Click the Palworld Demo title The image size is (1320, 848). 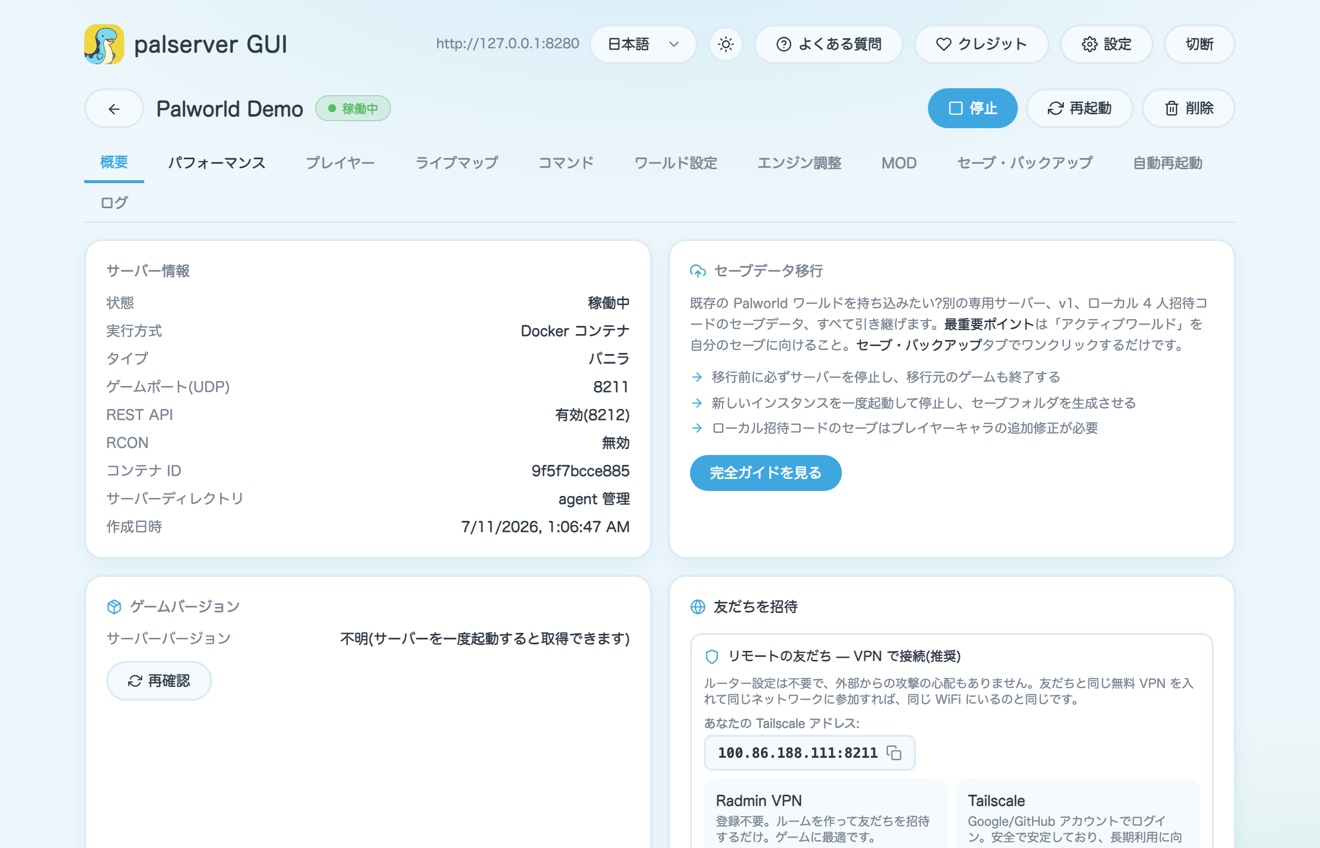[x=229, y=109]
